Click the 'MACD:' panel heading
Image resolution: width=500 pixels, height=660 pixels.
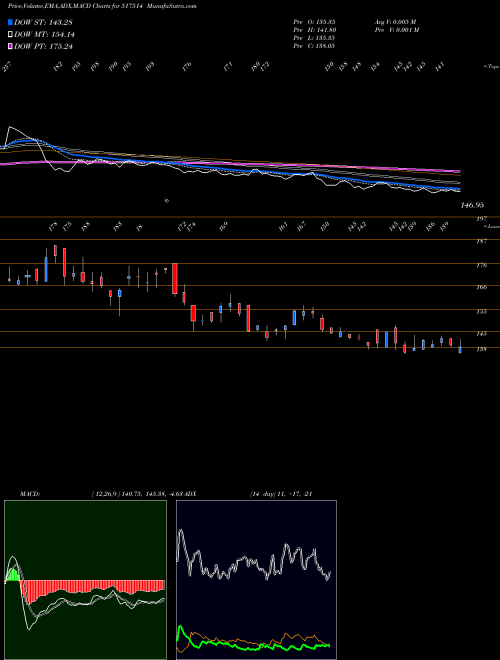[x=29, y=494]
